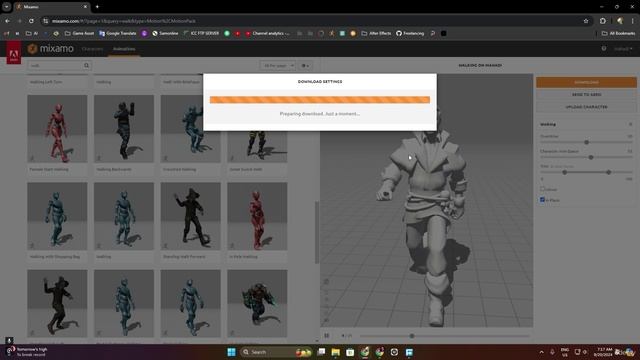Click the site information icon in address bar
Image resolution: width=640 pixels, height=360 pixels.
pos(46,21)
